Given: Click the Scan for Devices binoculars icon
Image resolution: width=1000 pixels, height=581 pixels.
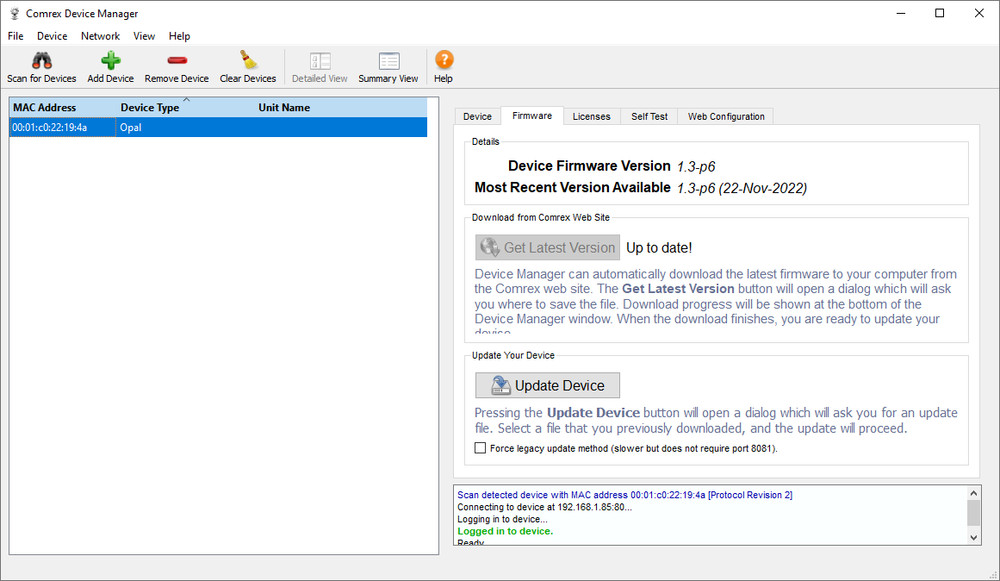Looking at the screenshot, I should pyautogui.click(x=42, y=61).
